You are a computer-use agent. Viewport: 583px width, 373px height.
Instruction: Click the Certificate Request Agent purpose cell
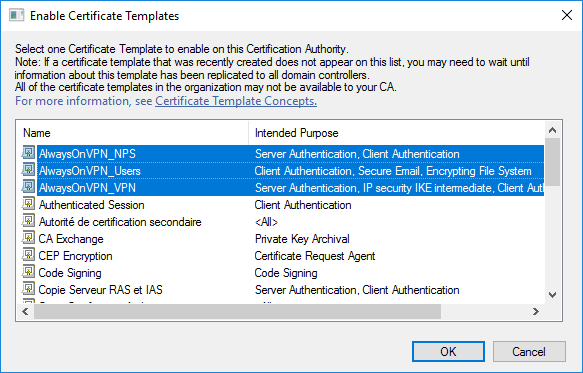point(315,256)
